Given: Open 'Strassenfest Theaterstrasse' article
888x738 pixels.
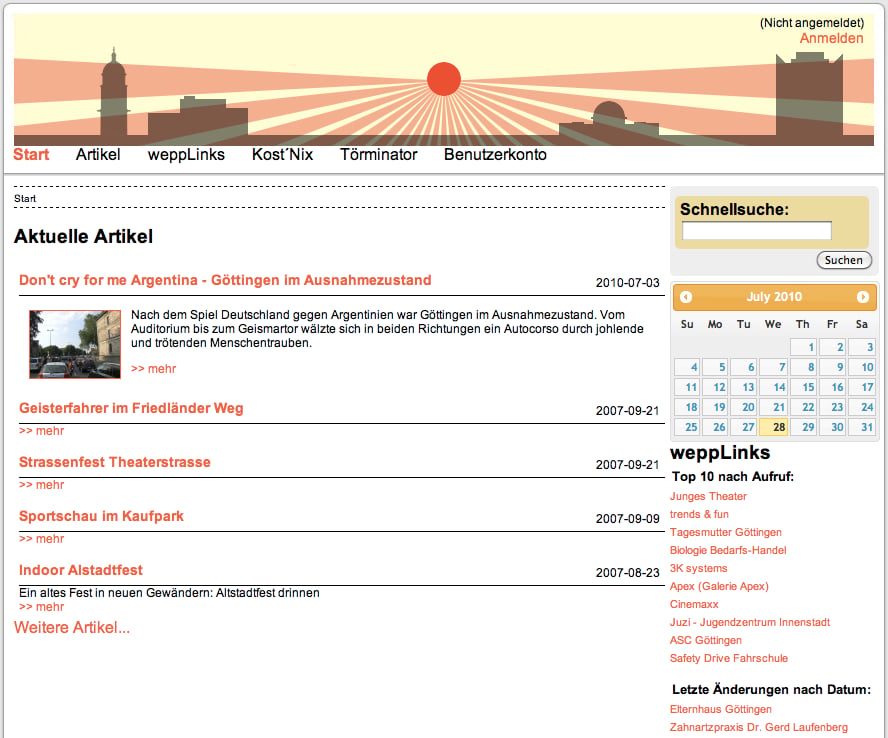Looking at the screenshot, I should pos(114,462).
